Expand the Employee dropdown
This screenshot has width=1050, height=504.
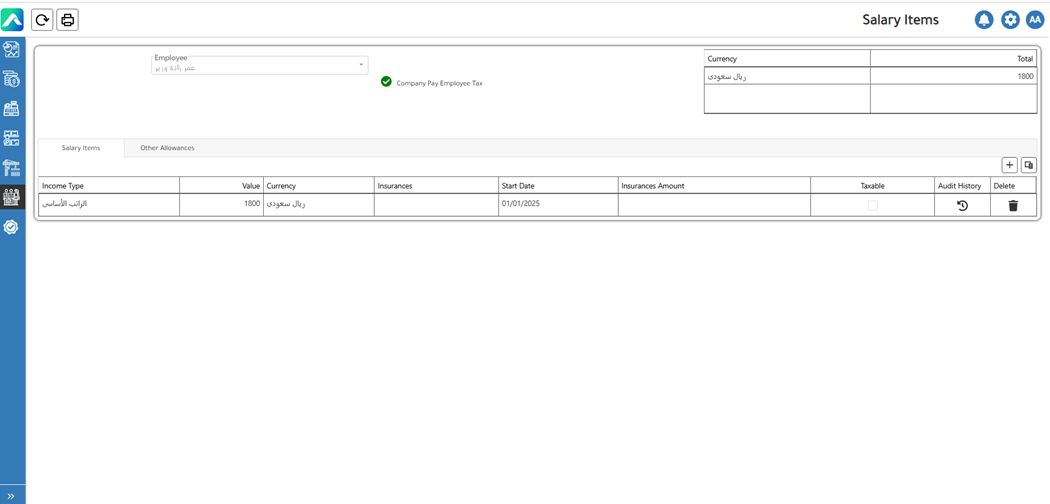pos(361,65)
